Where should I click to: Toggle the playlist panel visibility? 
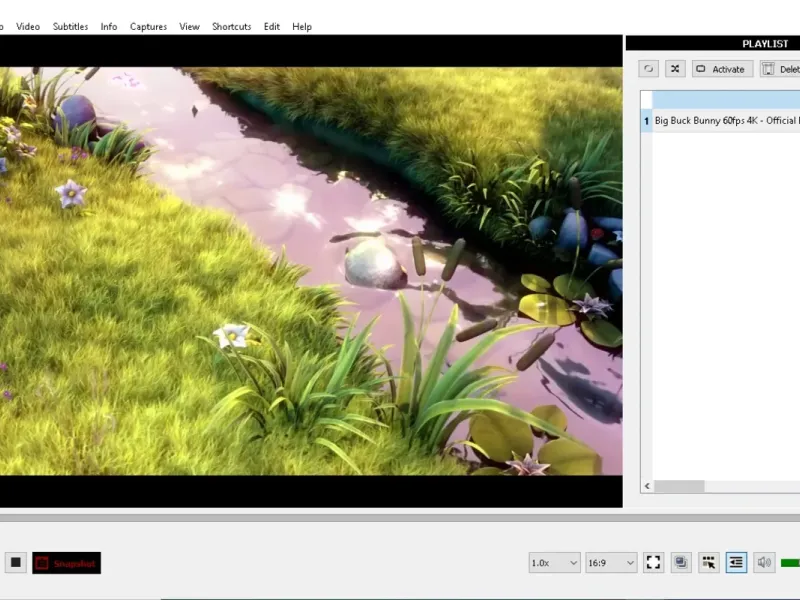tap(737, 563)
